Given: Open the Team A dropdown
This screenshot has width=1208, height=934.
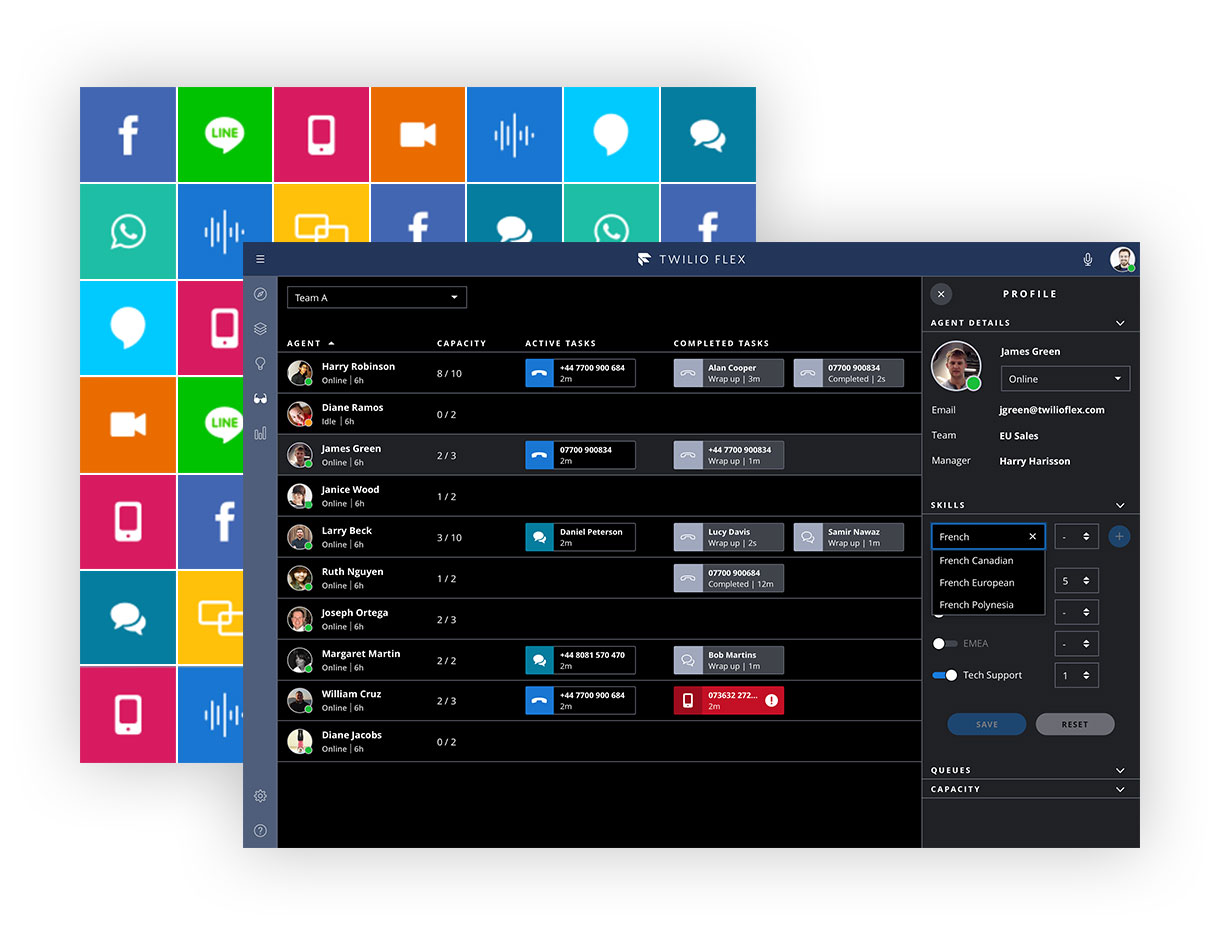Looking at the screenshot, I should tap(377, 297).
